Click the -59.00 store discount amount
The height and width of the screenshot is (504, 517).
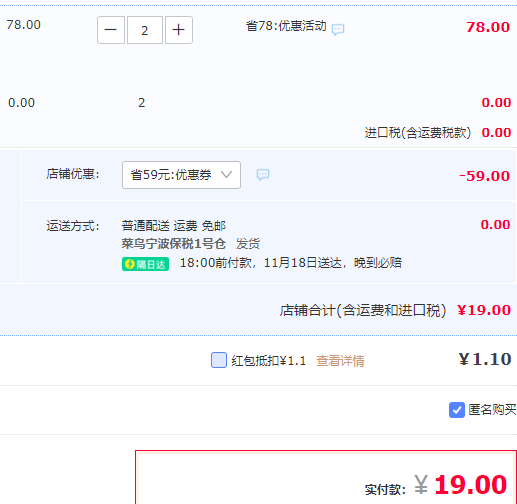484,176
